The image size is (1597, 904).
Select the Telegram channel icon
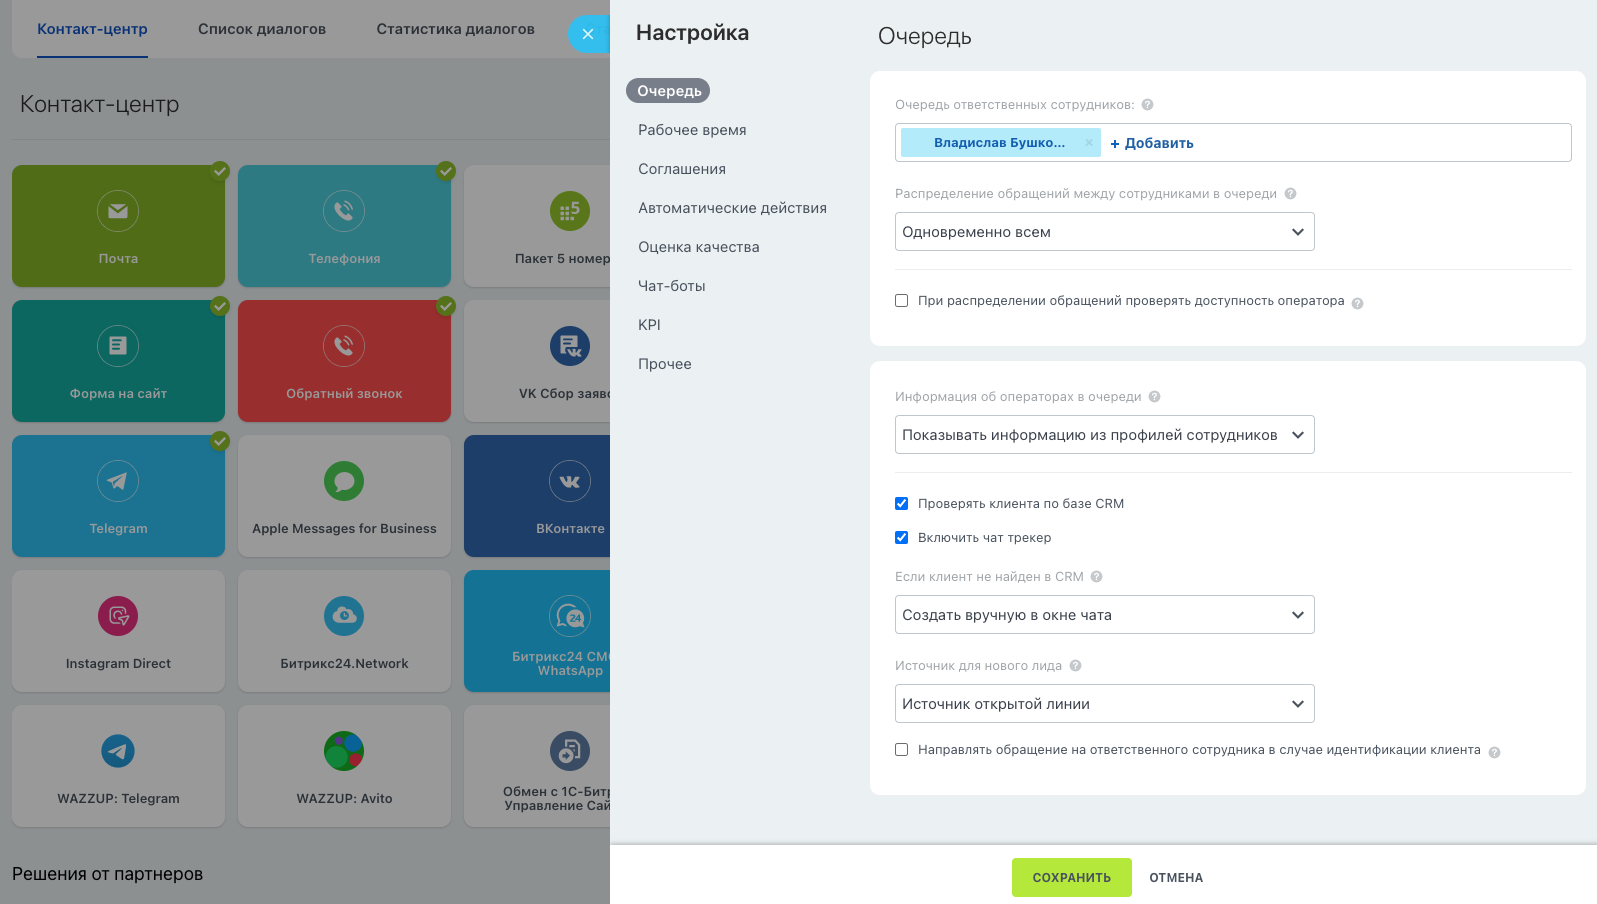118,481
